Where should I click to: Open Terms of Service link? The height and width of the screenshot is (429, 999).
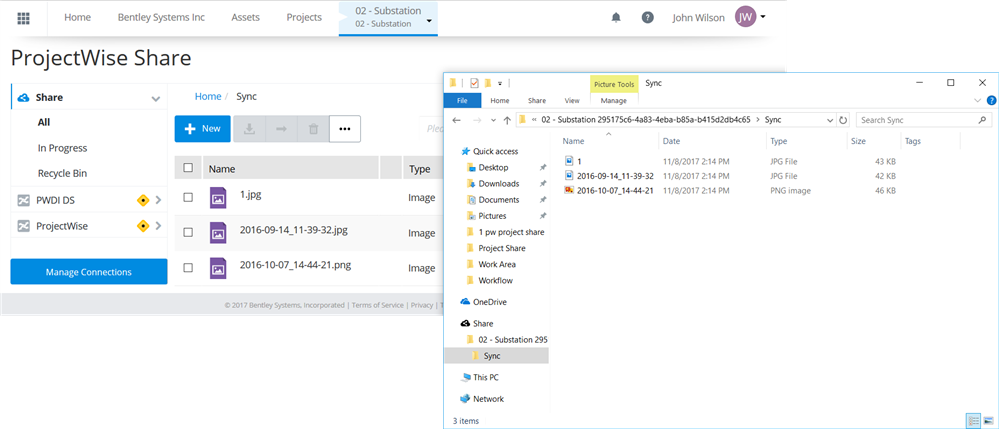[377, 305]
